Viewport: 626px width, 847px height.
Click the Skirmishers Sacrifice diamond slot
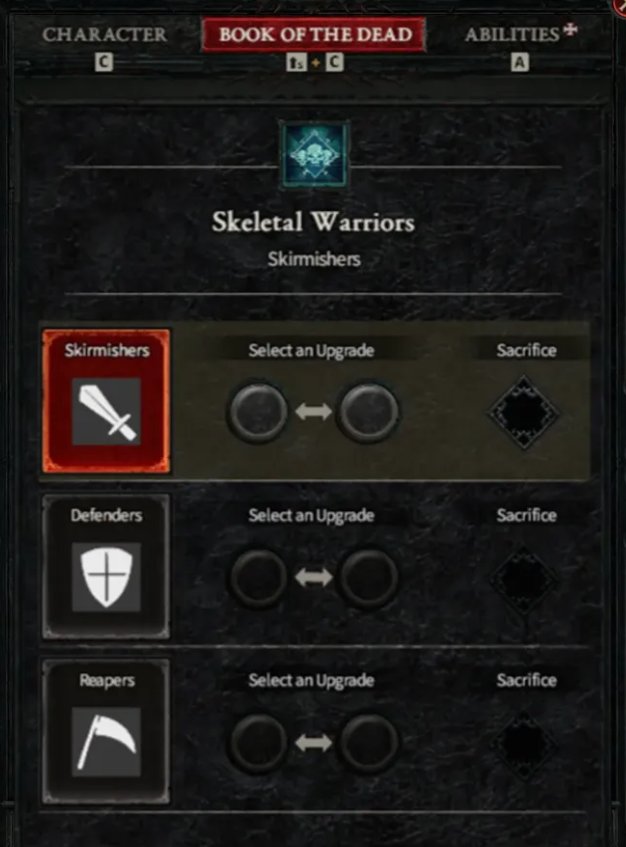[524, 413]
